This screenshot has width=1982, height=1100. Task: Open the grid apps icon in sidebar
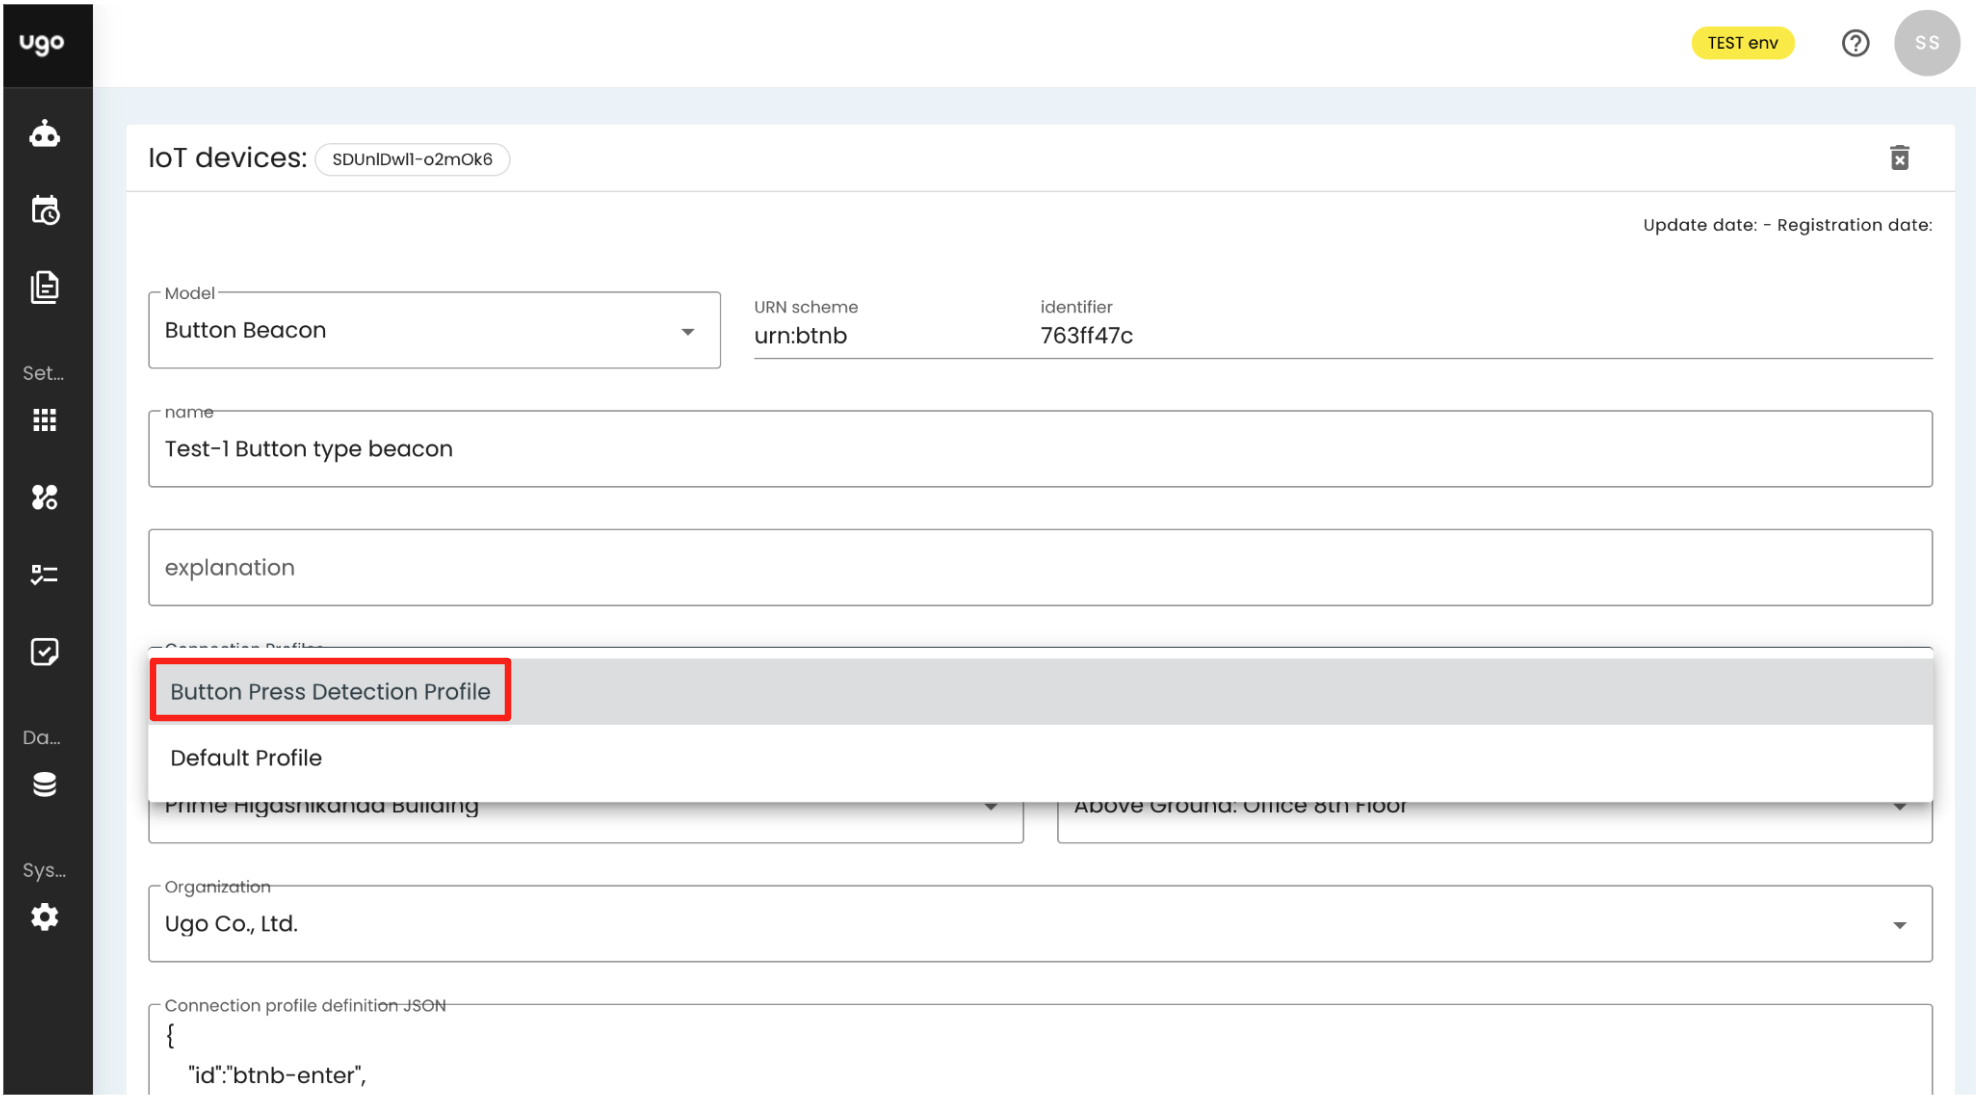44,420
